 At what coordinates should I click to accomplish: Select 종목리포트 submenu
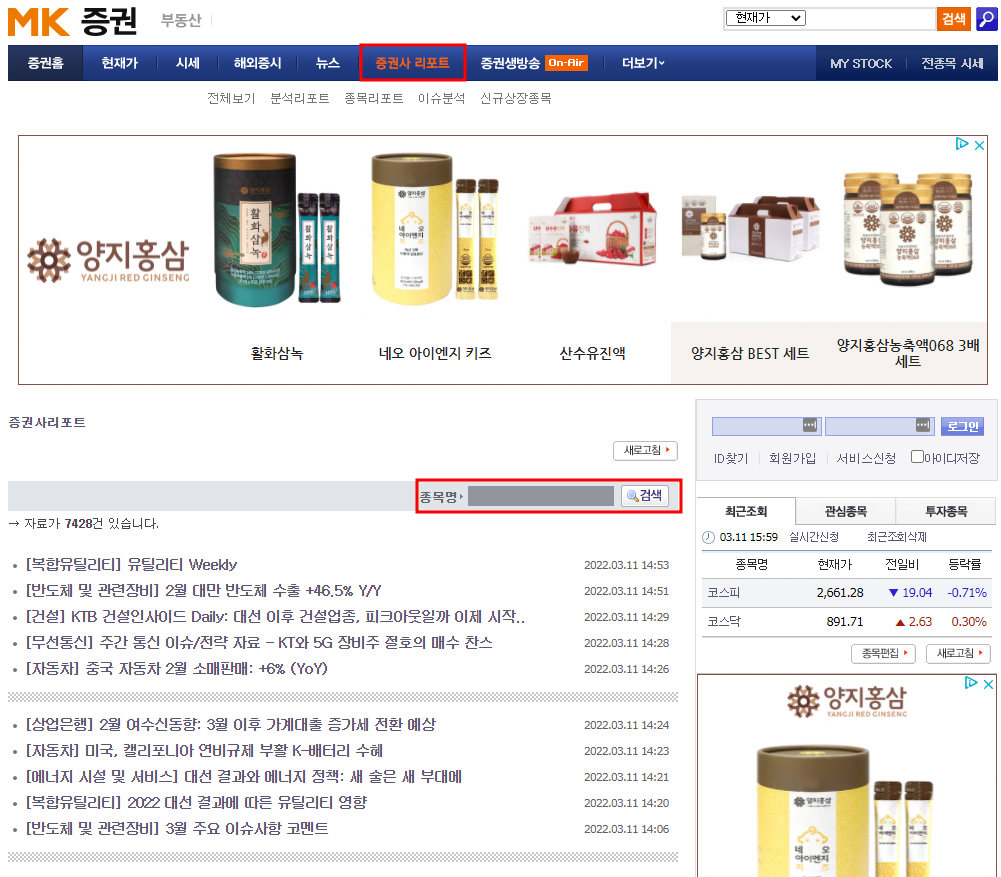click(373, 98)
